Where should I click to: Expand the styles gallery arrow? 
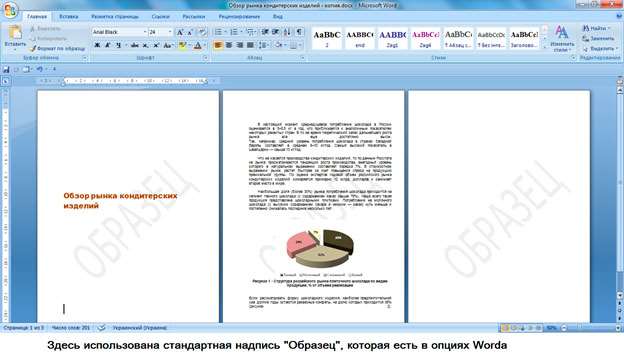pyautogui.click(x=545, y=47)
